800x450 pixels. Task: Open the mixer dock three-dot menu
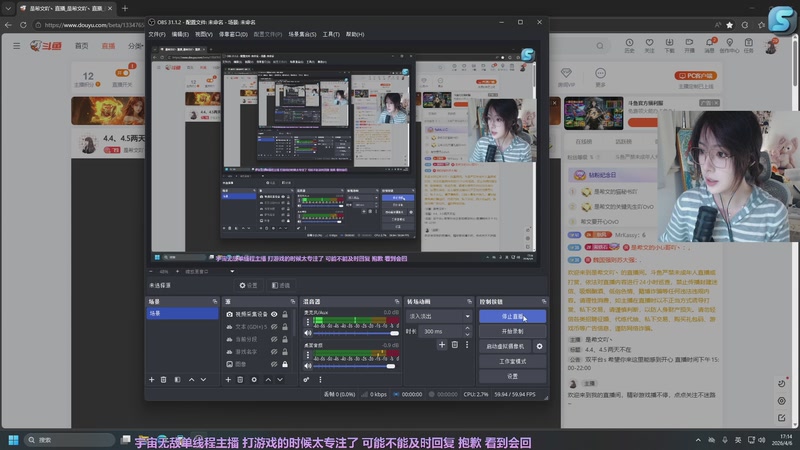click(320, 380)
